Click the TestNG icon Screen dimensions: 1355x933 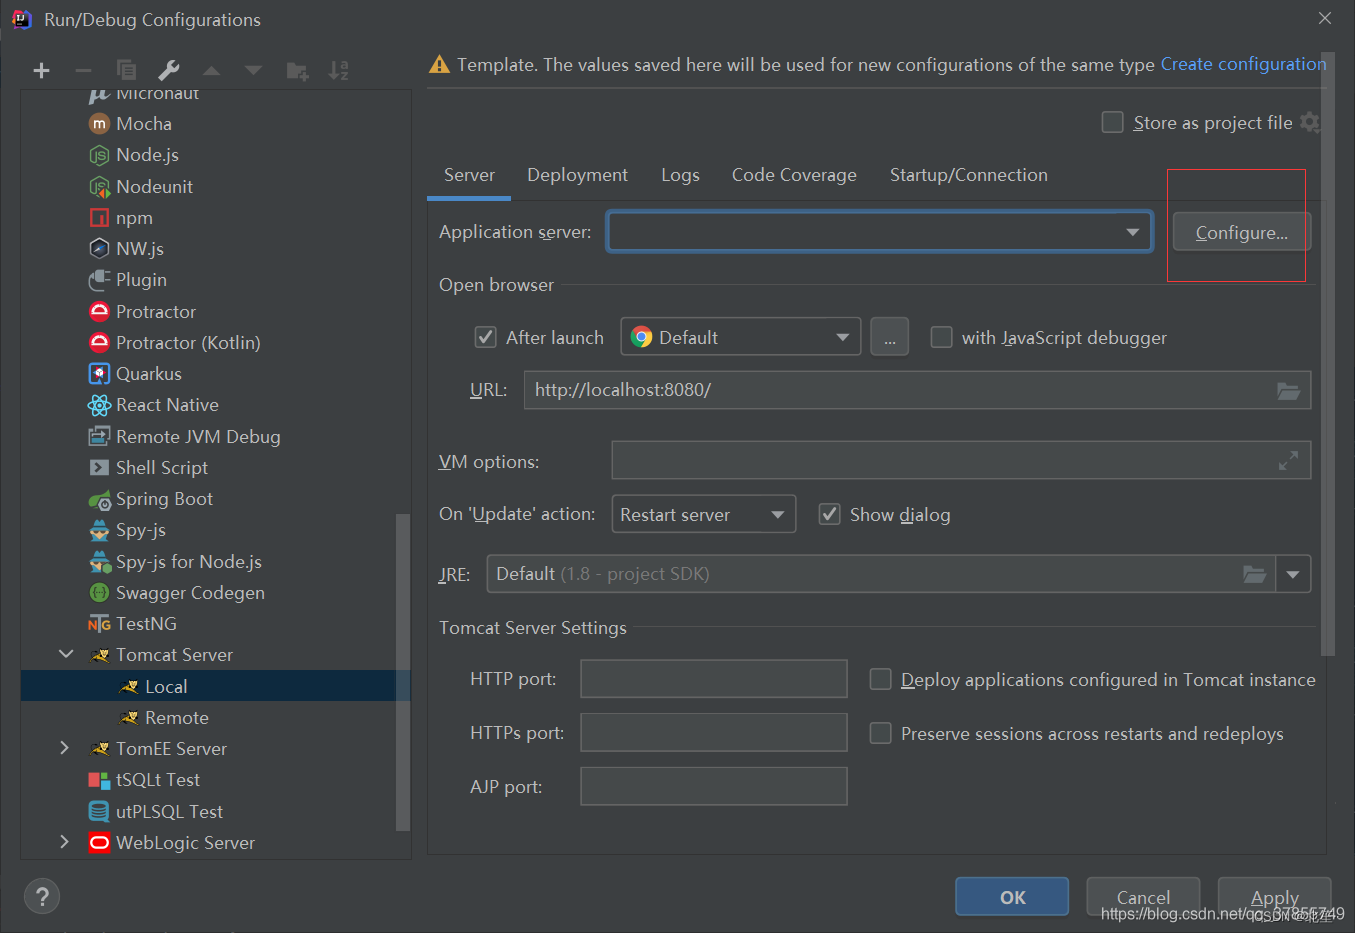(99, 624)
